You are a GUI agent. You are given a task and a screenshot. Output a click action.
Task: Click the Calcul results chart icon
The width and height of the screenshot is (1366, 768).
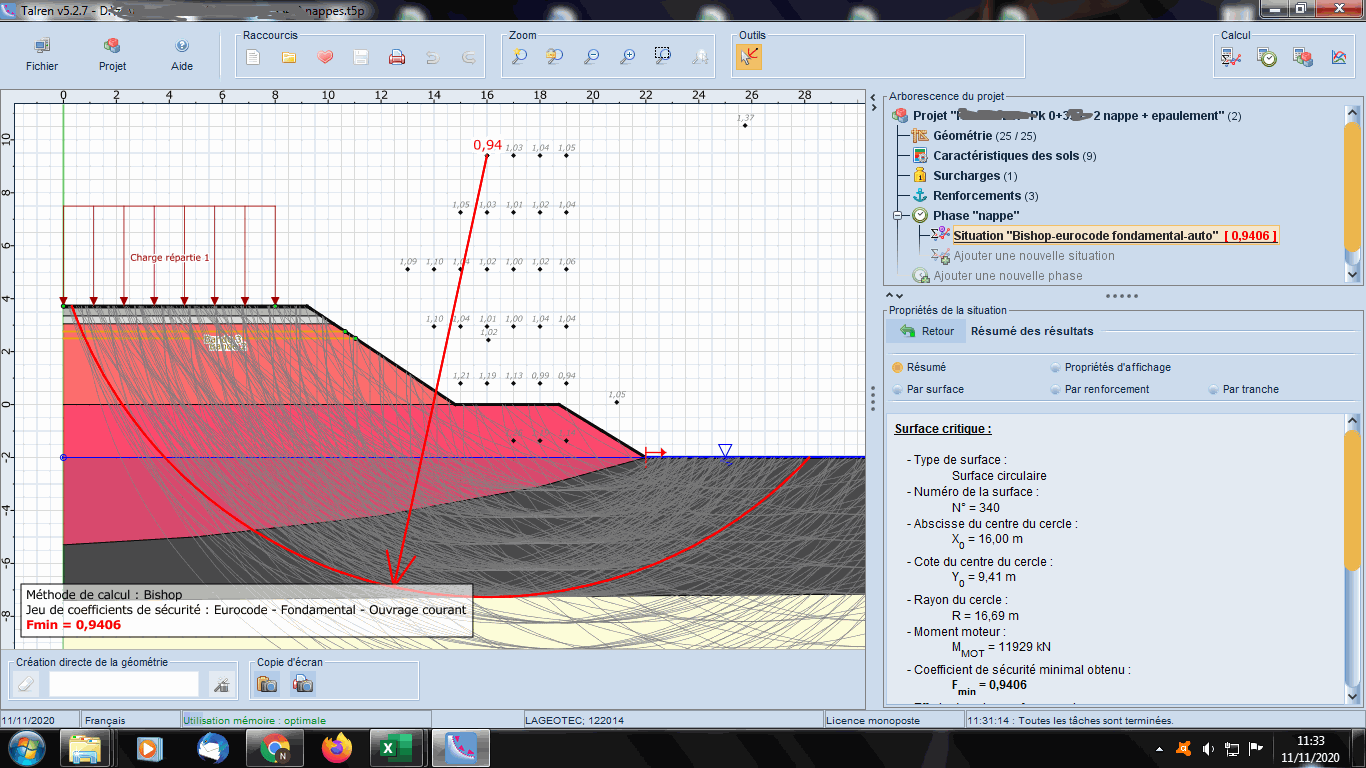(1339, 57)
